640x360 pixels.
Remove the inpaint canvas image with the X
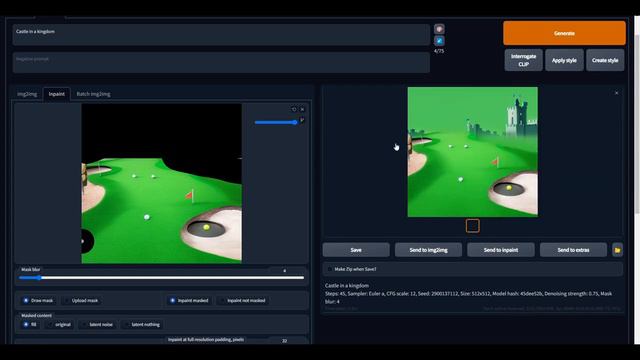(x=302, y=109)
